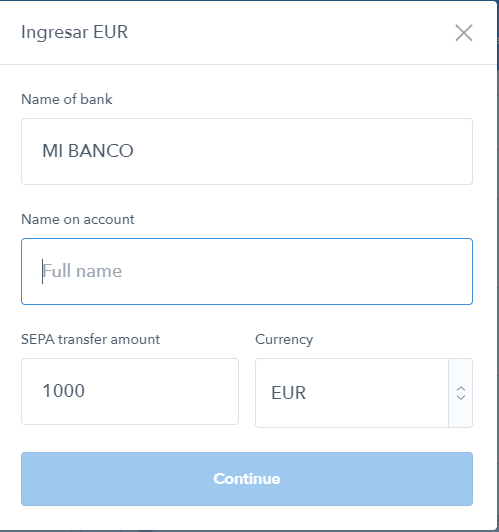Click the empty area of amount field
The height and width of the screenshot is (532, 499).
(161, 391)
